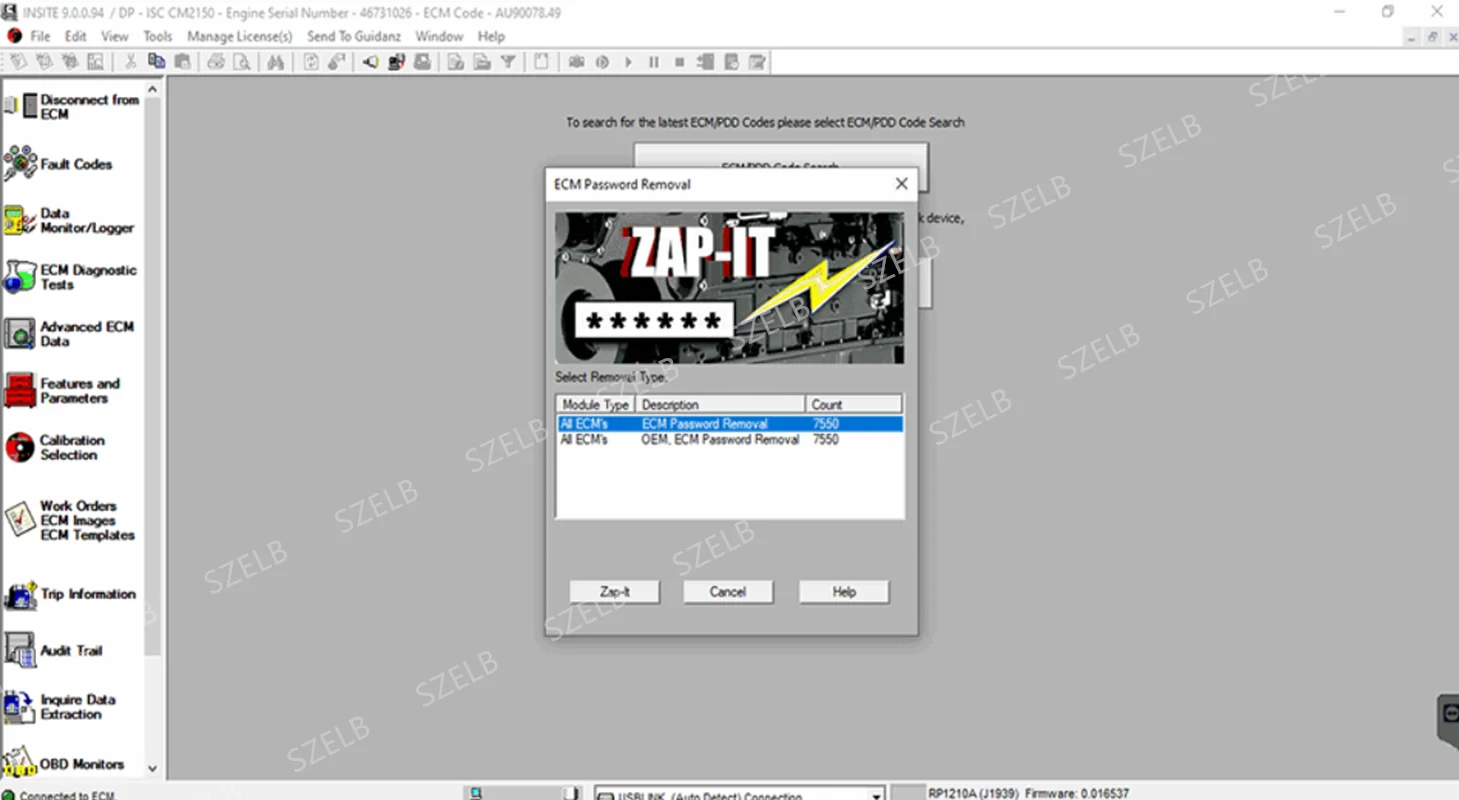
Task: Open the Help menu
Action: pos(491,36)
